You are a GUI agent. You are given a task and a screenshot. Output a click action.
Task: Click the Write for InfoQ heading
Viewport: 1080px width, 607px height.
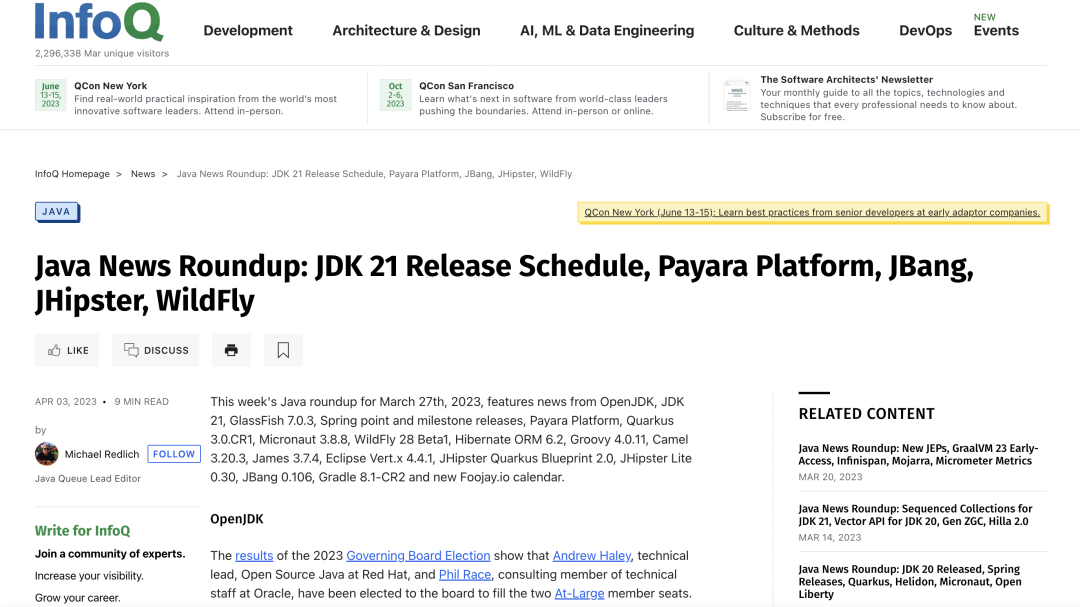point(83,531)
